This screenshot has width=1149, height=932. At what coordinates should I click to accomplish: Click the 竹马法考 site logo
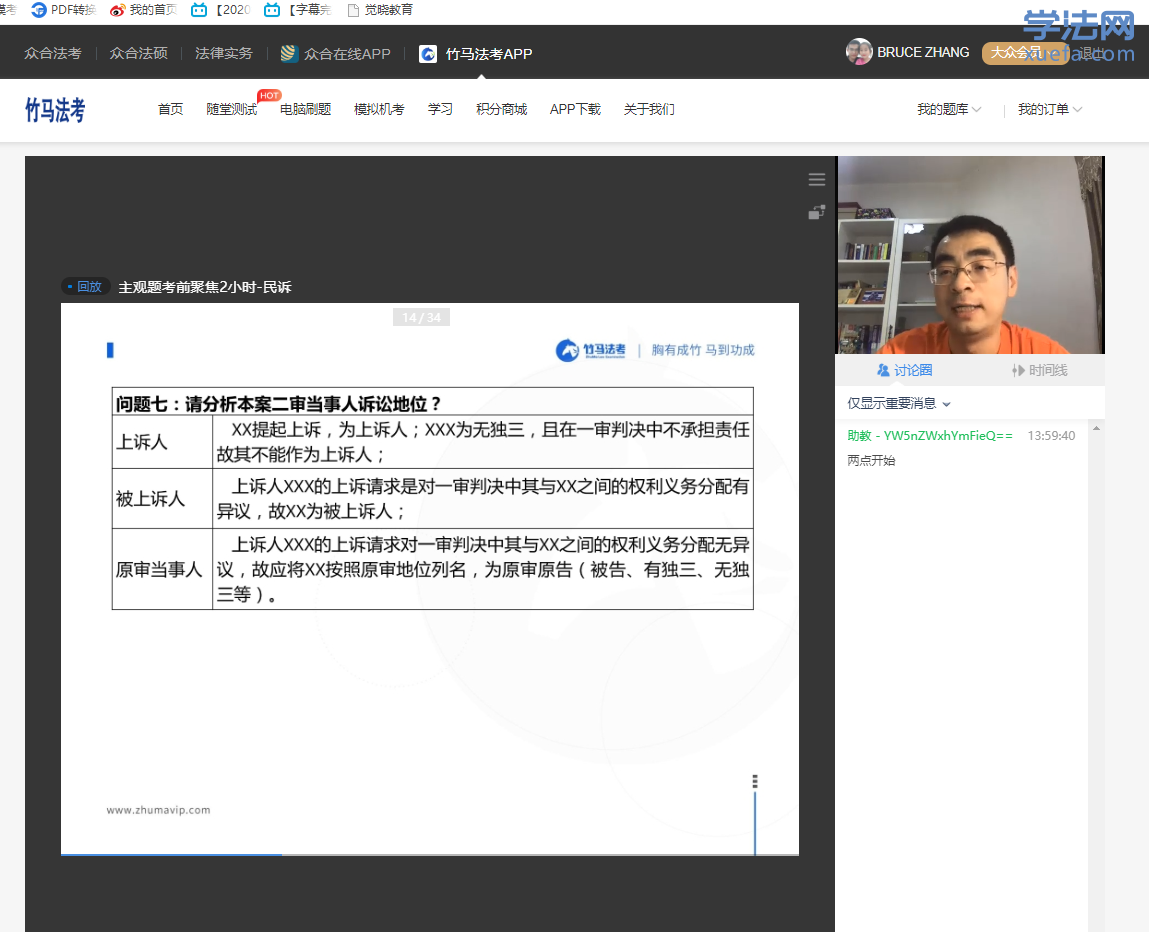point(56,110)
